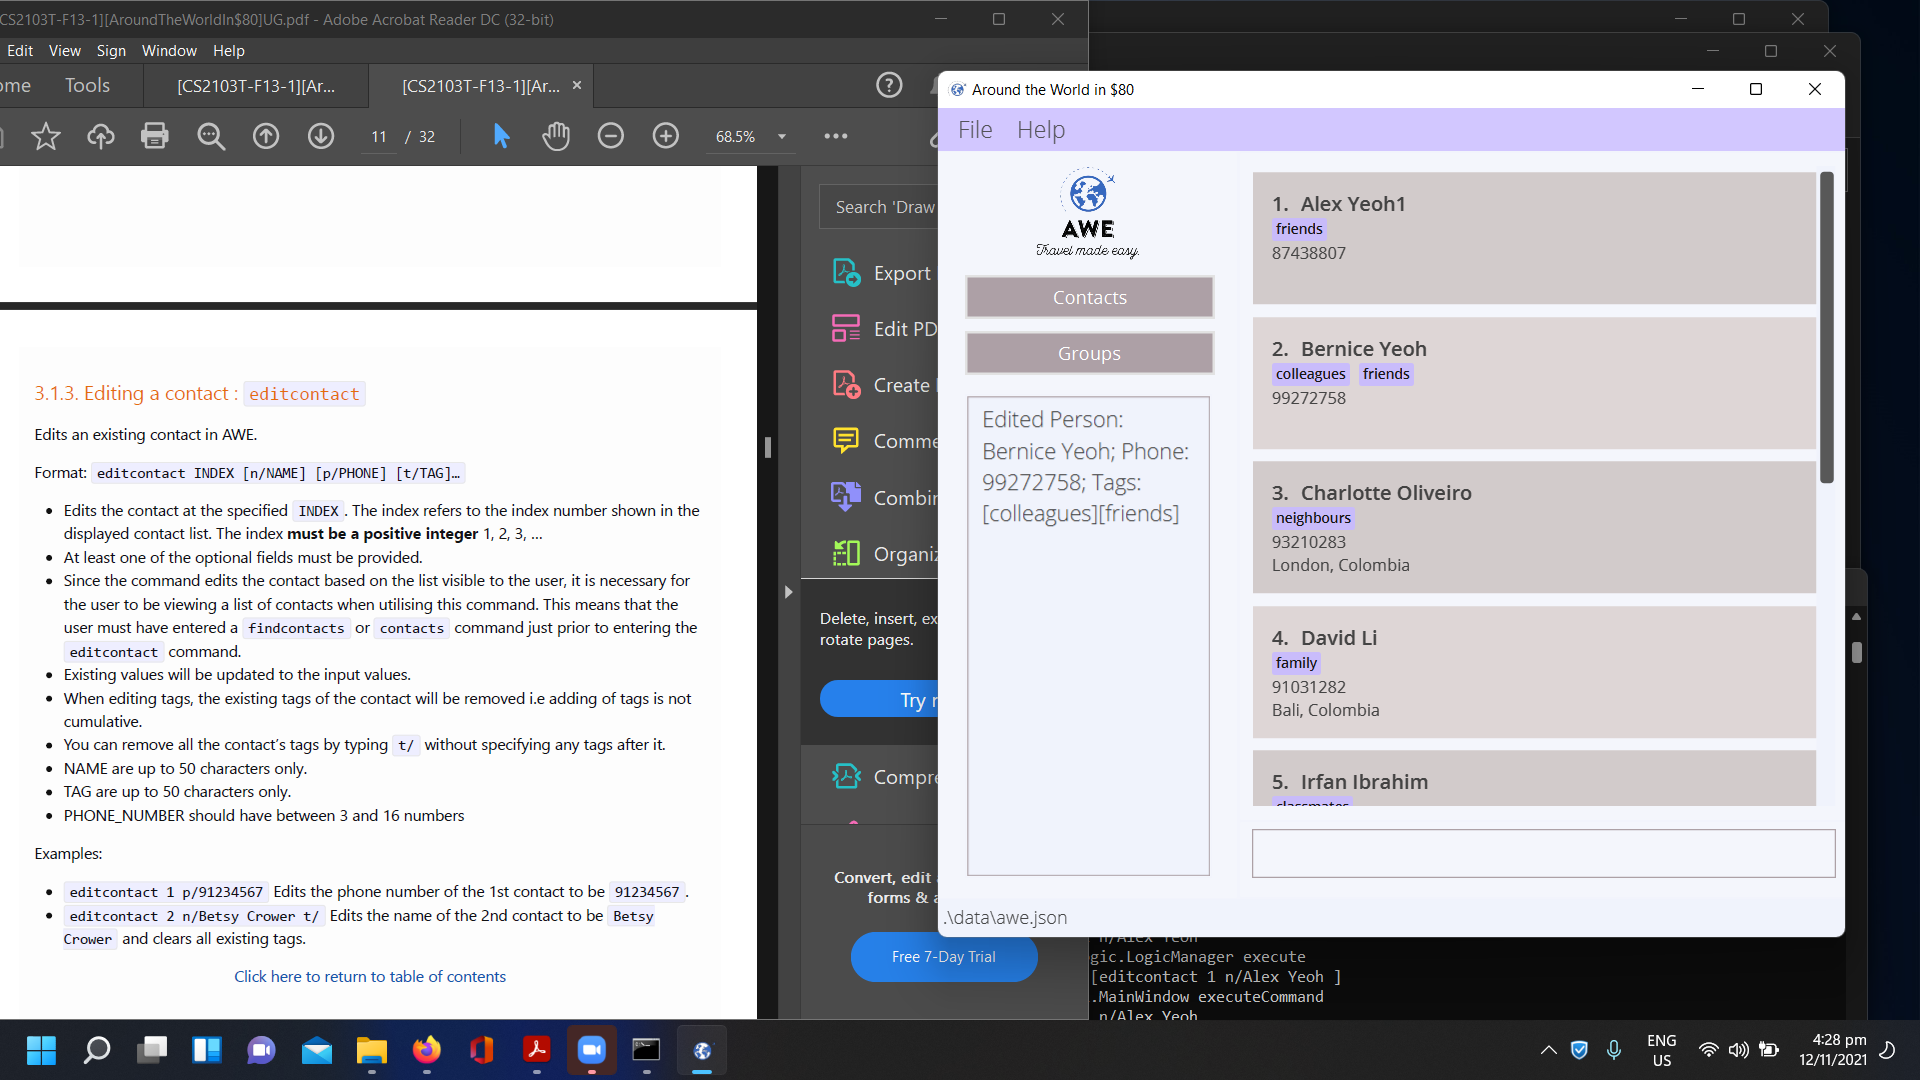1920x1080 pixels.
Task: Click the zoom in plus icon
Action: 666,136
